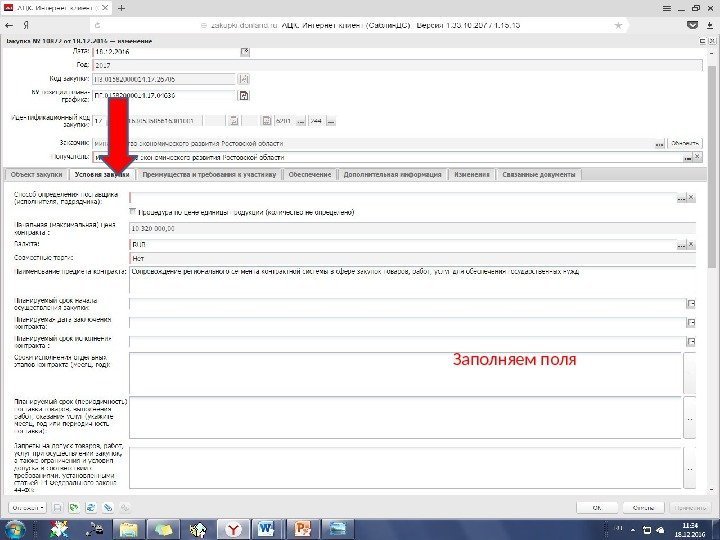Open calendar picker next to Дата field
The image size is (720, 540).
pos(245,51)
